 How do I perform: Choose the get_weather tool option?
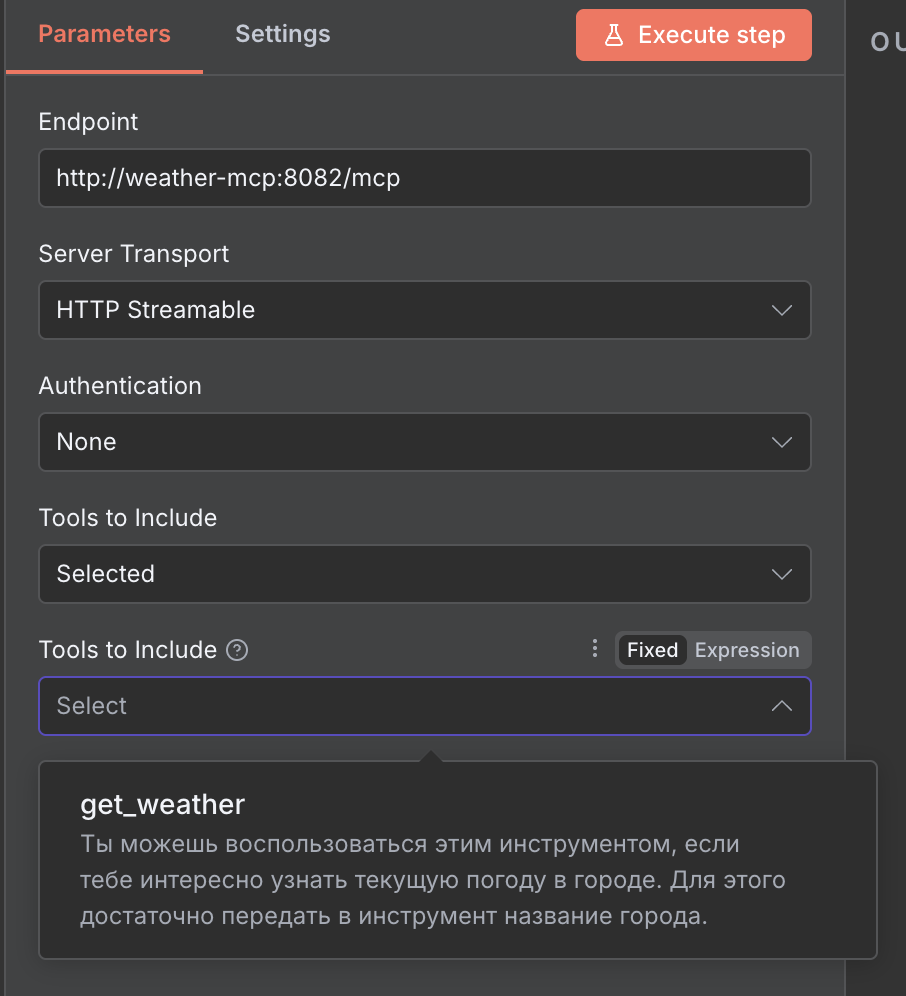coord(162,804)
